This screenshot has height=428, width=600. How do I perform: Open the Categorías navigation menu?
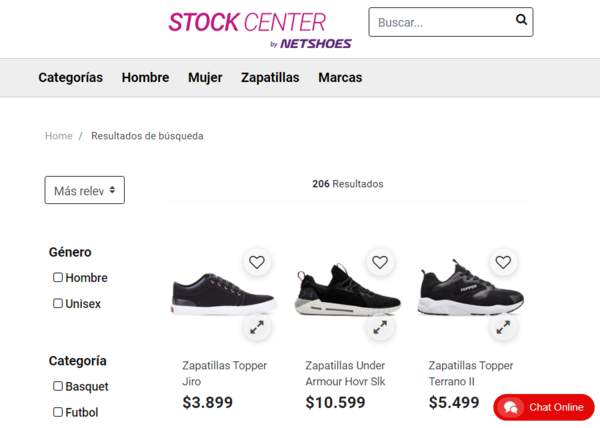tap(70, 77)
